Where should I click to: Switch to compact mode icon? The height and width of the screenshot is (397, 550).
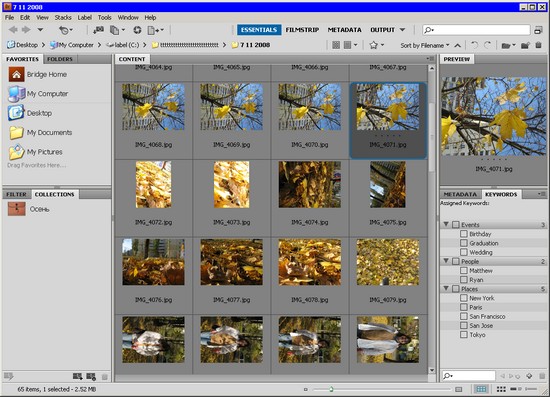point(538,30)
